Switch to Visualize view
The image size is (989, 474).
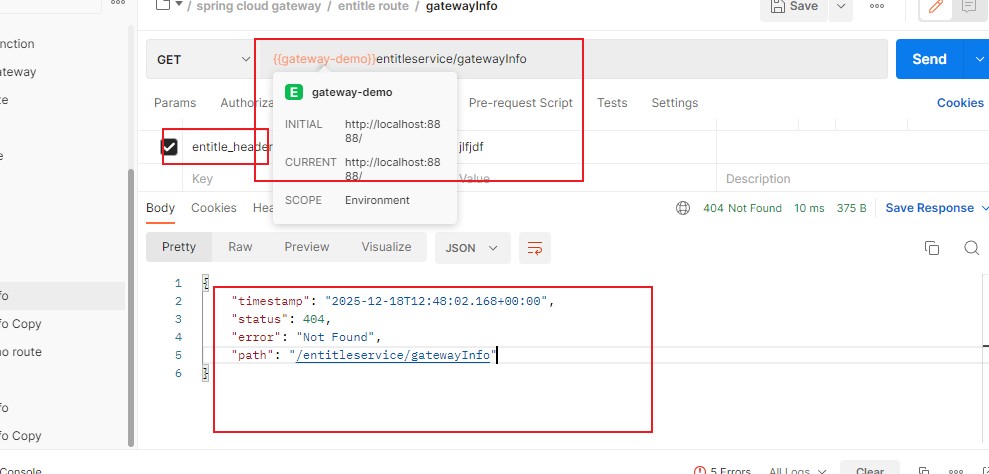click(x=386, y=247)
